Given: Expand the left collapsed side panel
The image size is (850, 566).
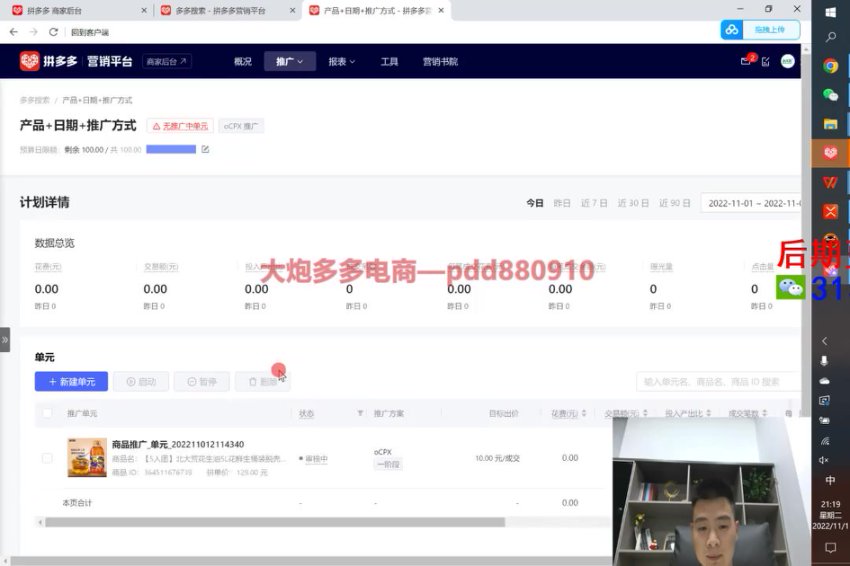Looking at the screenshot, I should coord(5,340).
